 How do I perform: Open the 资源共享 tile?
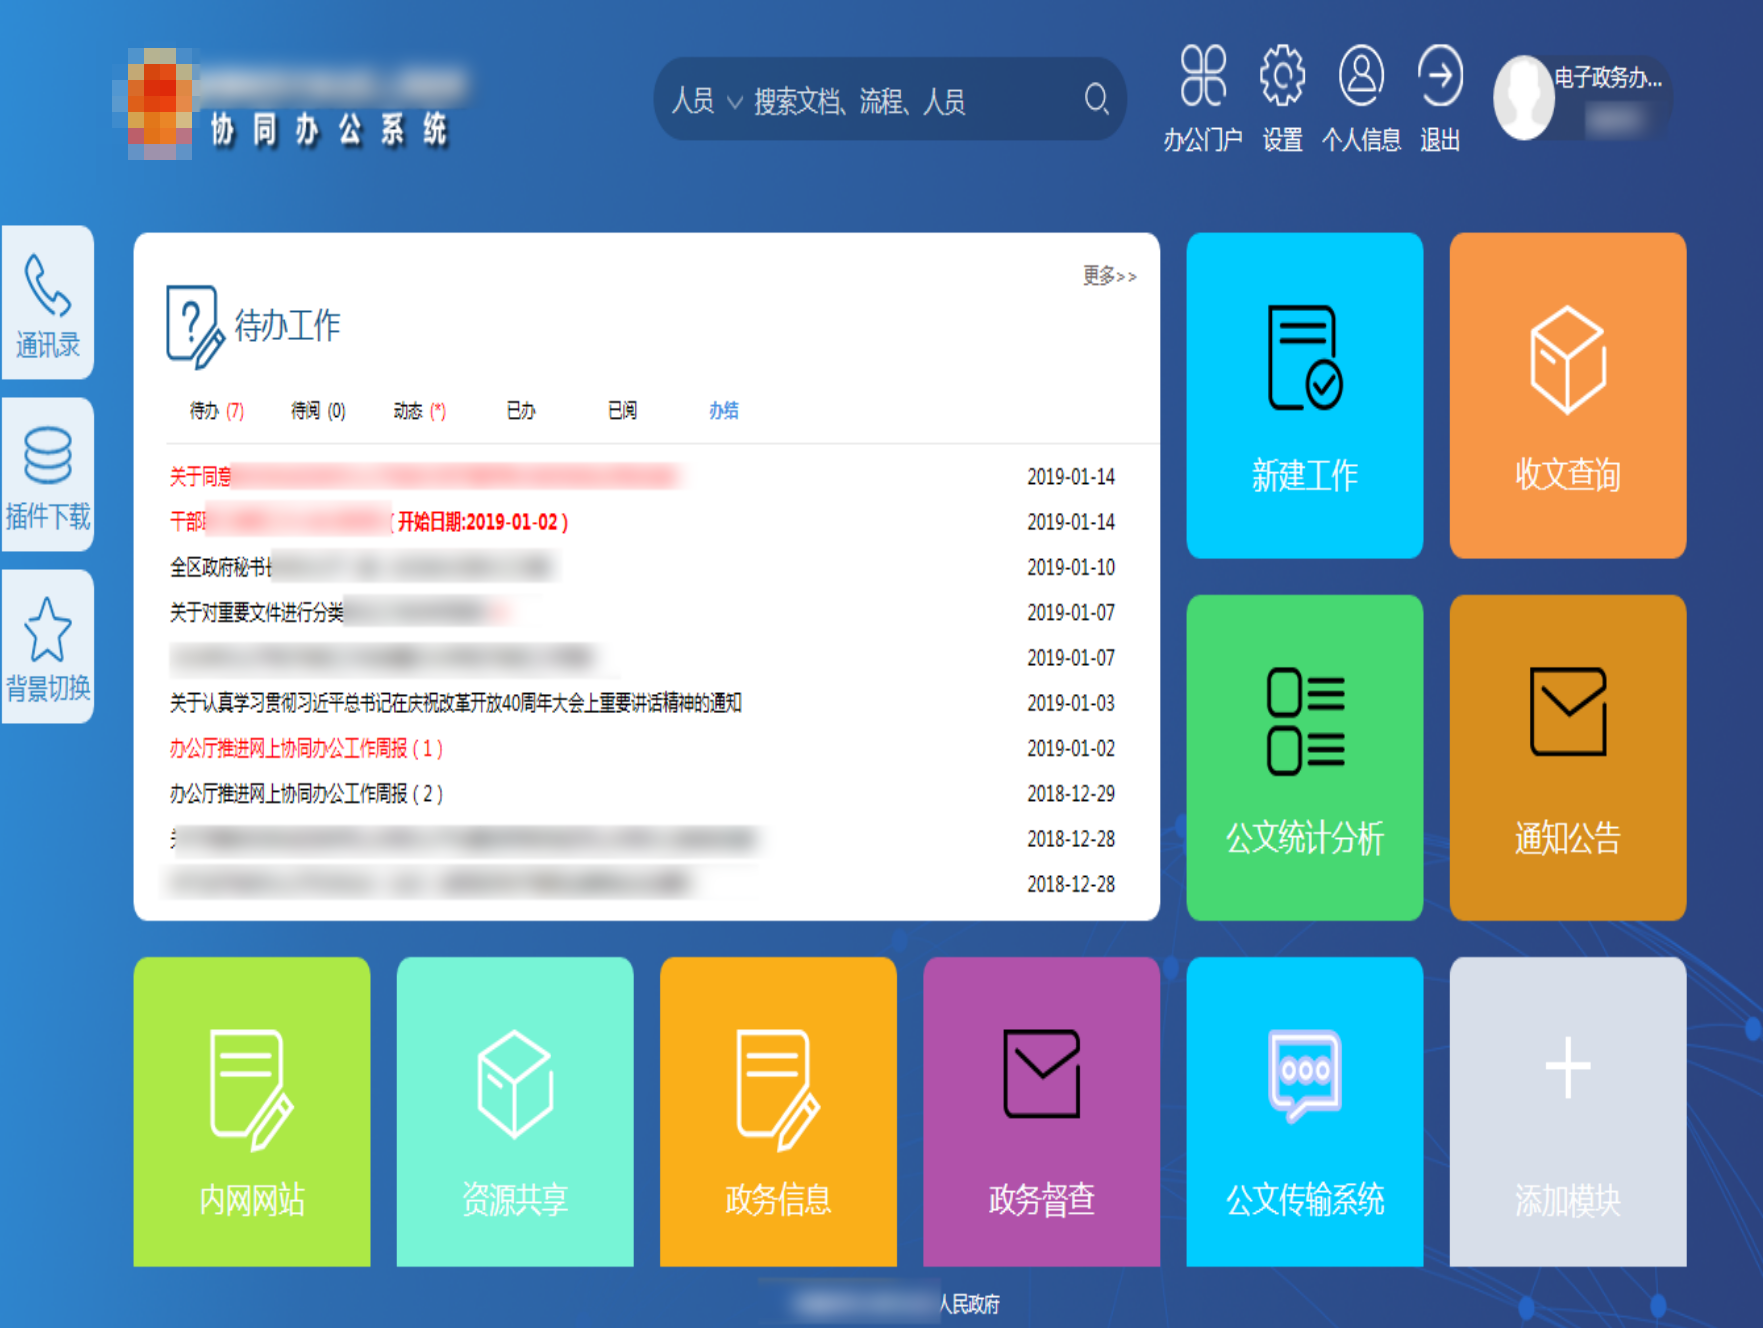pos(515,1112)
